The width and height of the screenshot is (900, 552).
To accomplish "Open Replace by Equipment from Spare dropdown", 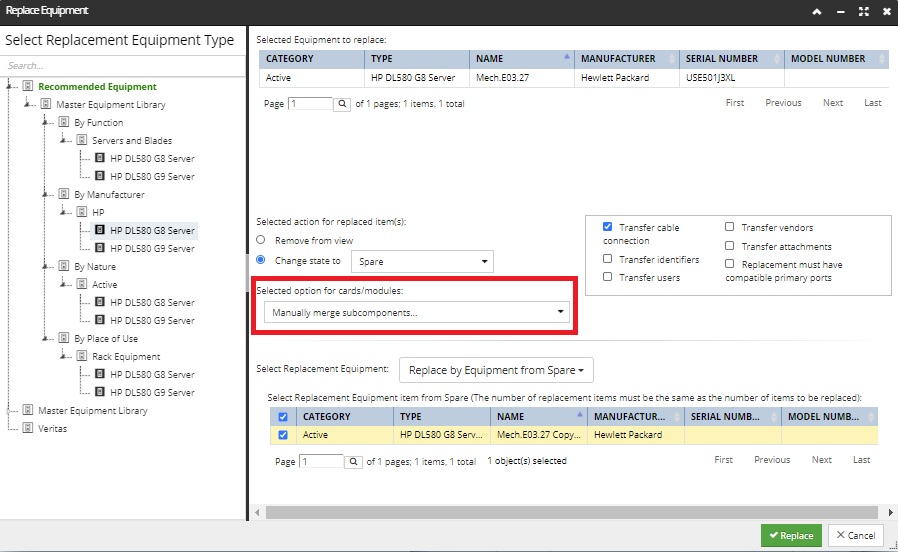I will [x=496, y=370].
